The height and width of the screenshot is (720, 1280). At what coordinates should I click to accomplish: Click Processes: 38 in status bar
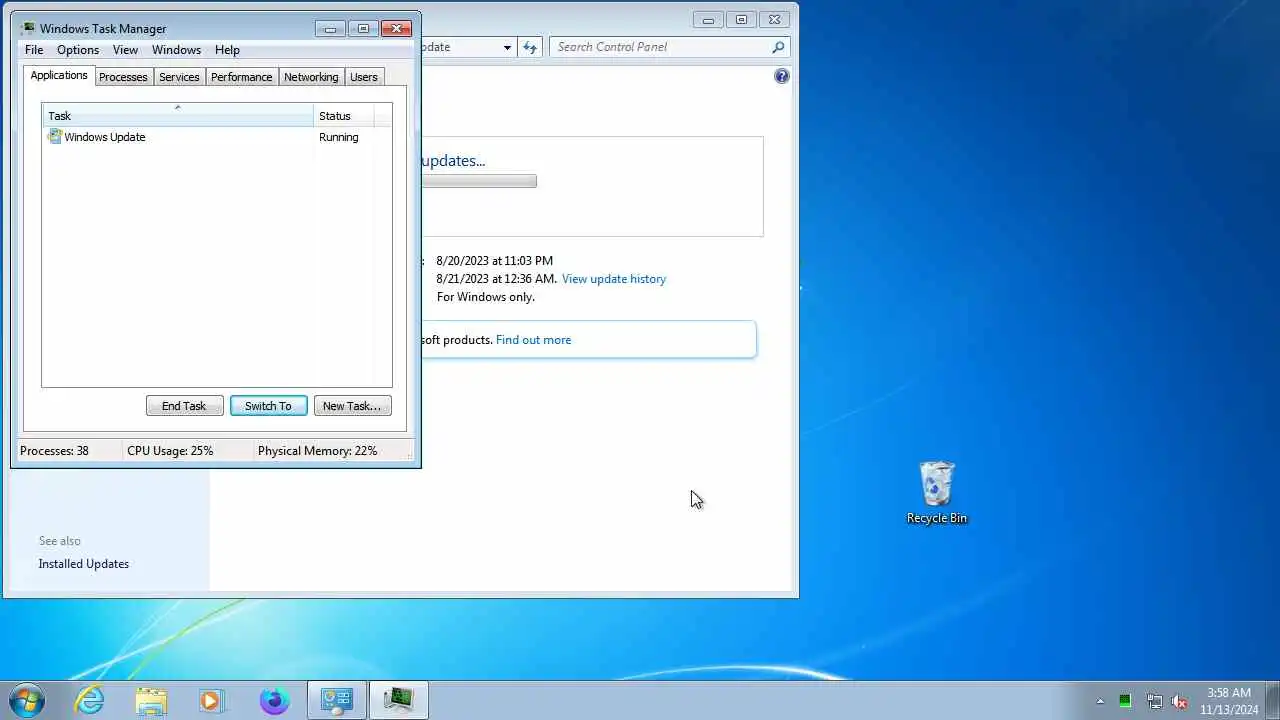(x=54, y=451)
